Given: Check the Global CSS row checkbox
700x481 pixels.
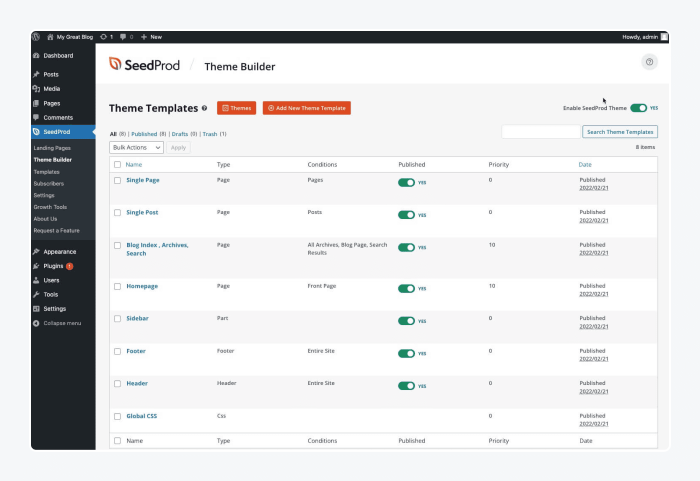Looking at the screenshot, I should 117,416.
